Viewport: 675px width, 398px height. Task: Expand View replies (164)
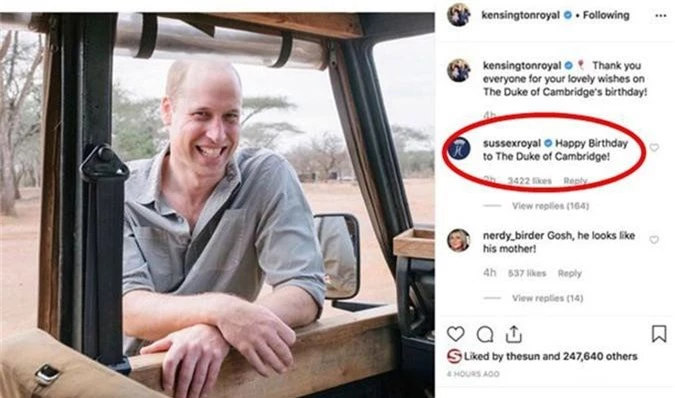(x=550, y=206)
